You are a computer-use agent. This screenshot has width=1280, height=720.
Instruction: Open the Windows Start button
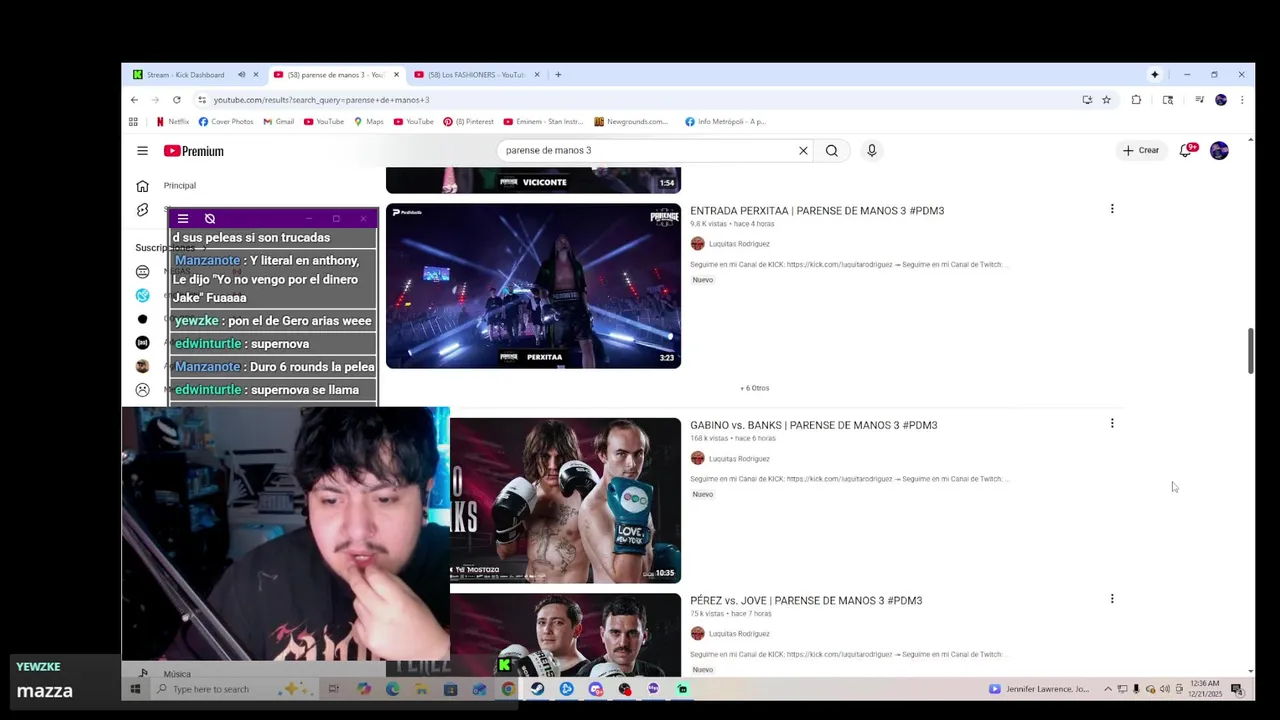135,689
